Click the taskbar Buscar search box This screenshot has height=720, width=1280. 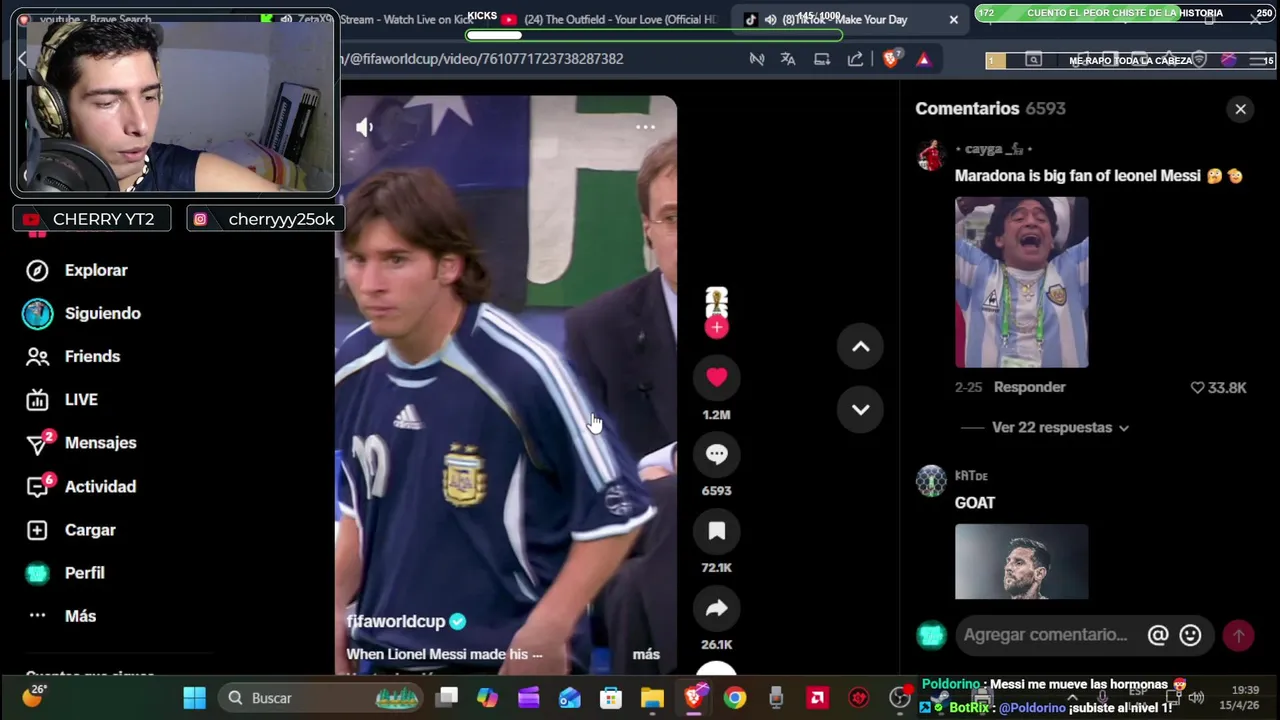322,698
